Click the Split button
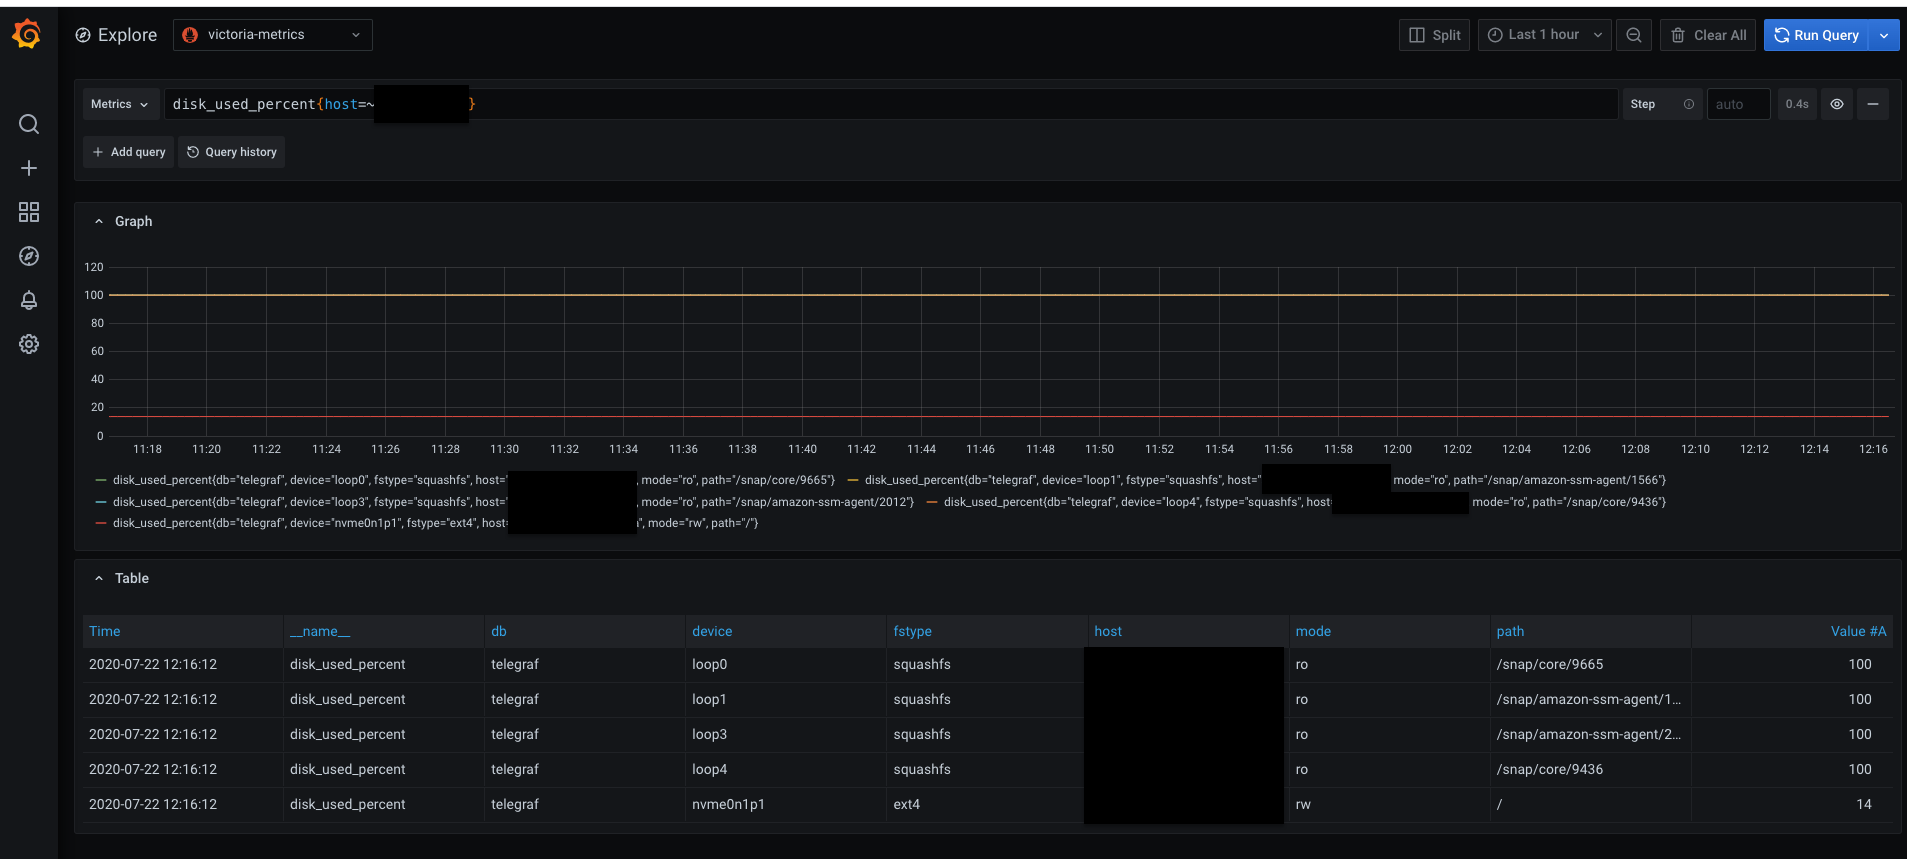 point(1434,35)
